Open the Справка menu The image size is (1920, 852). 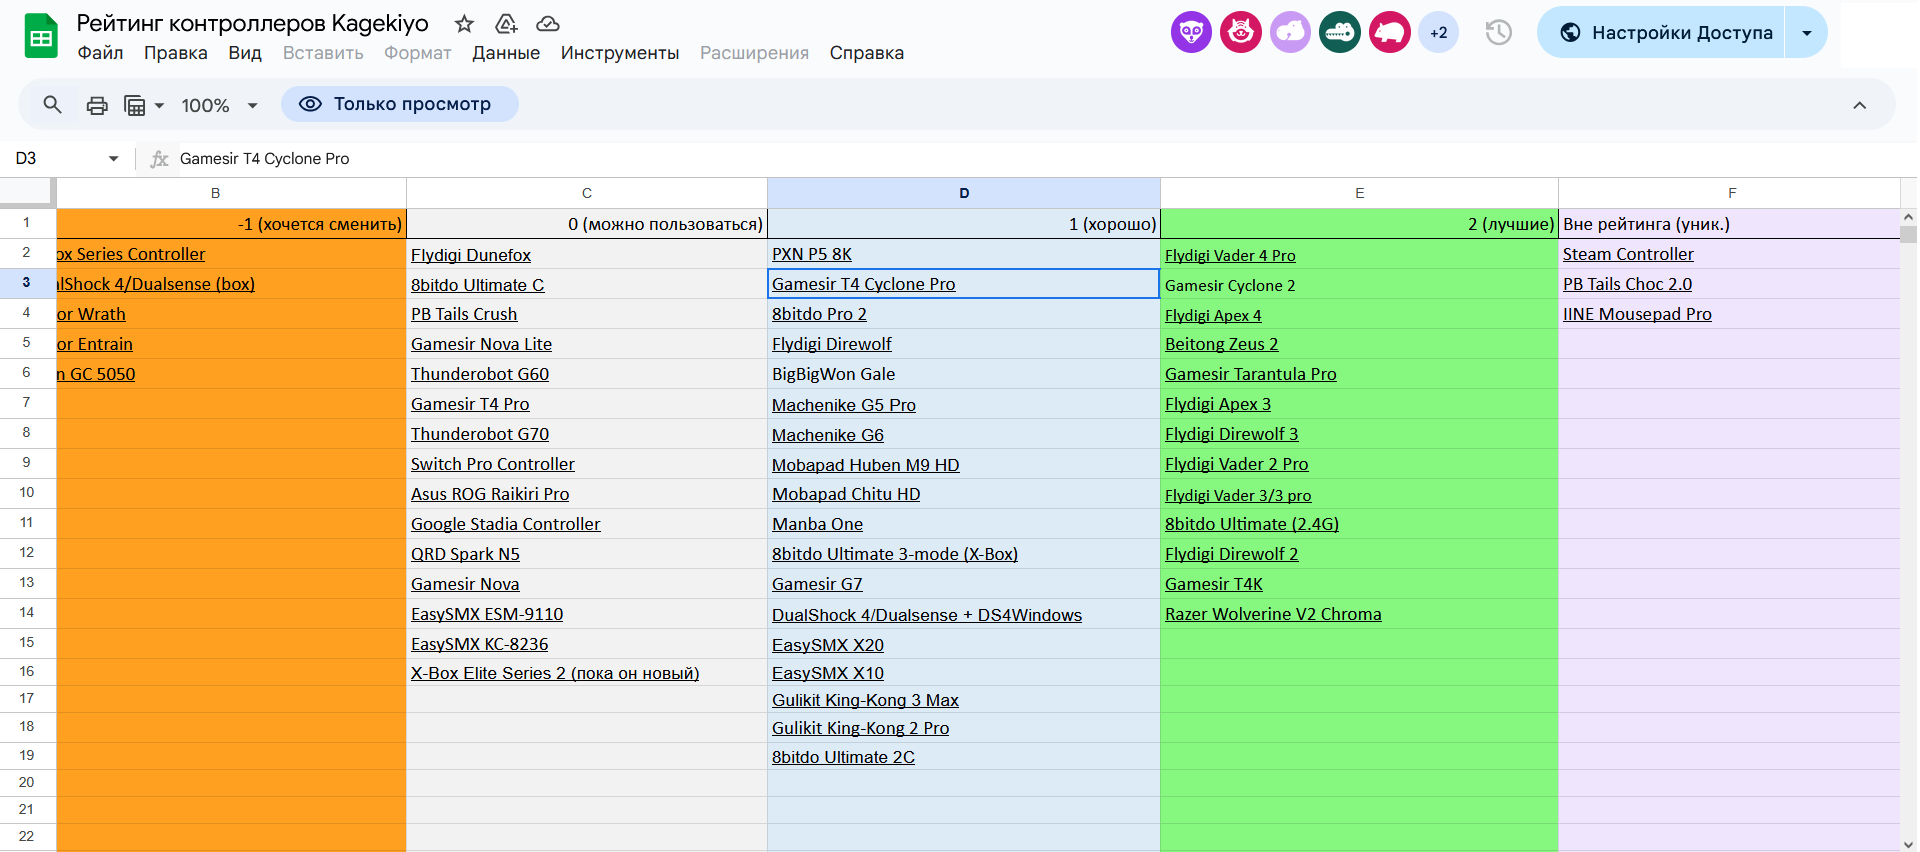click(867, 53)
